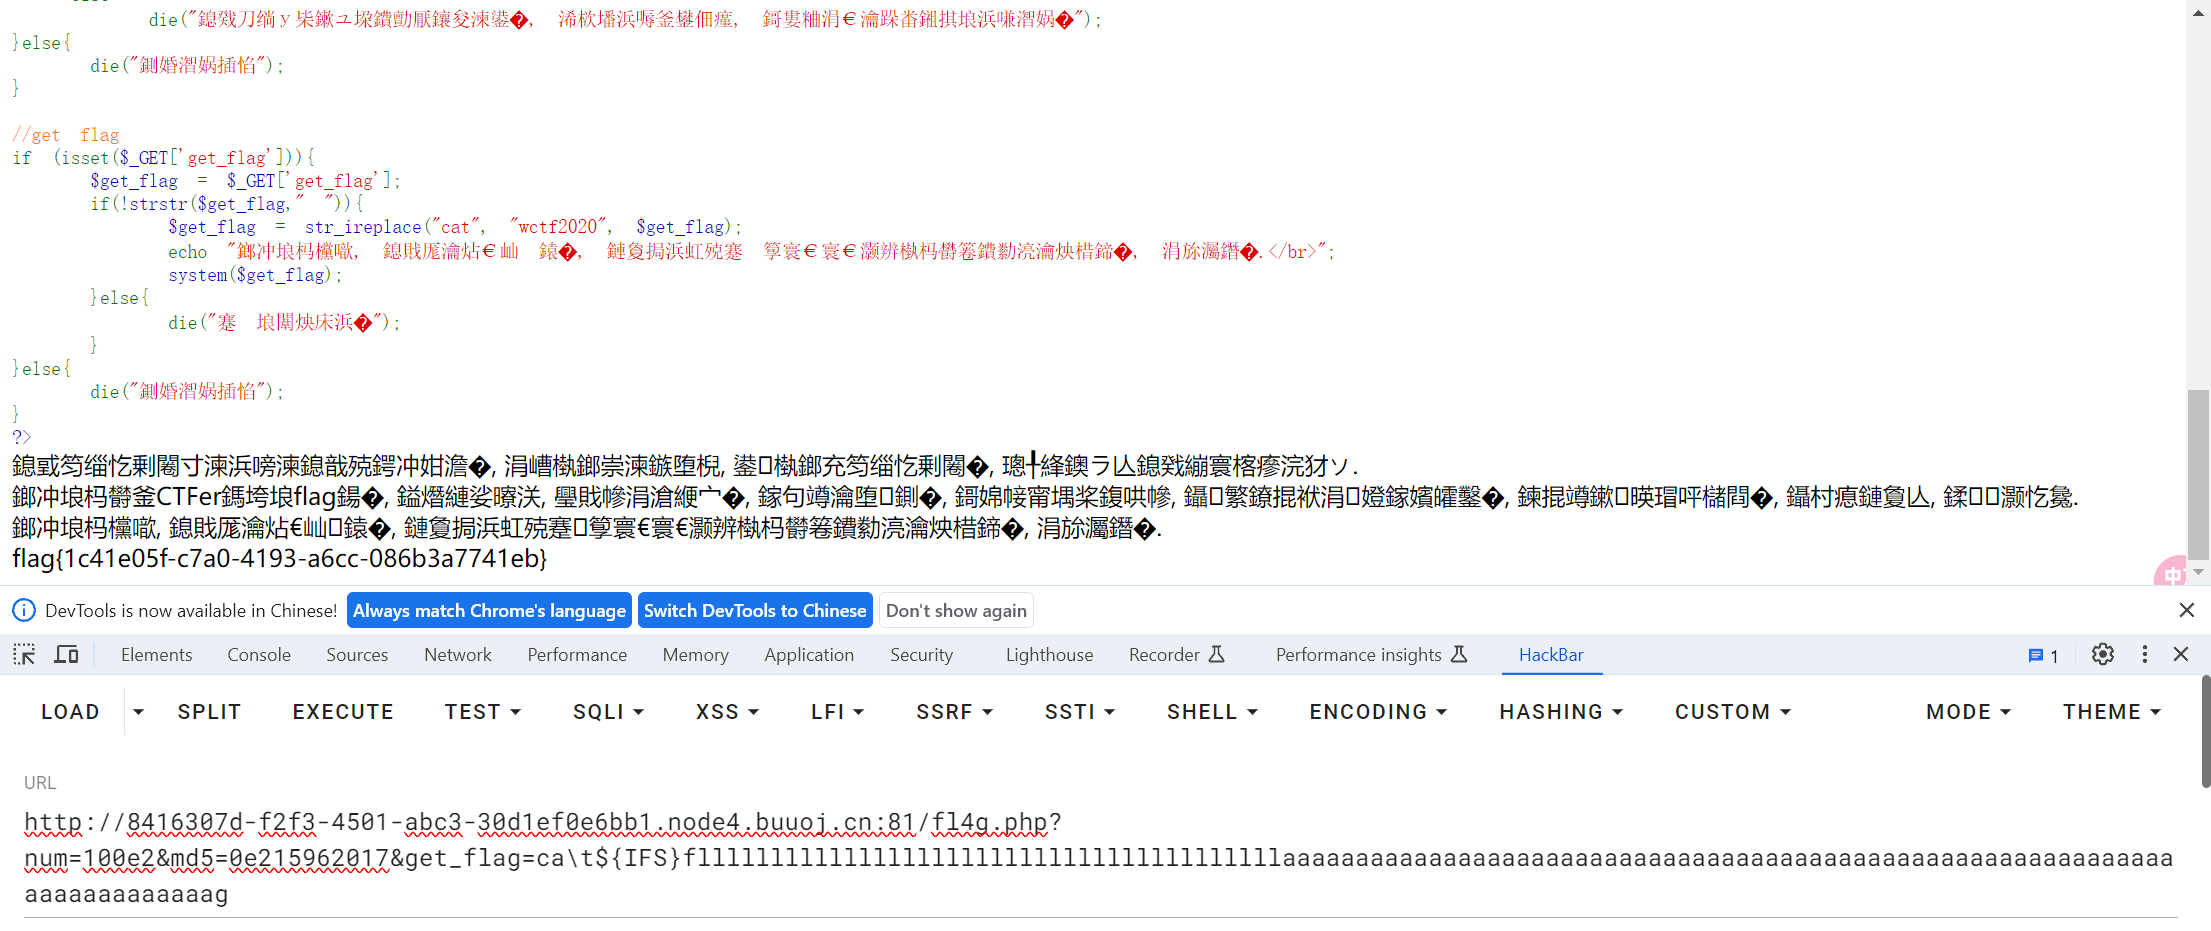
Task: Go to the Network tab
Action: coord(458,655)
